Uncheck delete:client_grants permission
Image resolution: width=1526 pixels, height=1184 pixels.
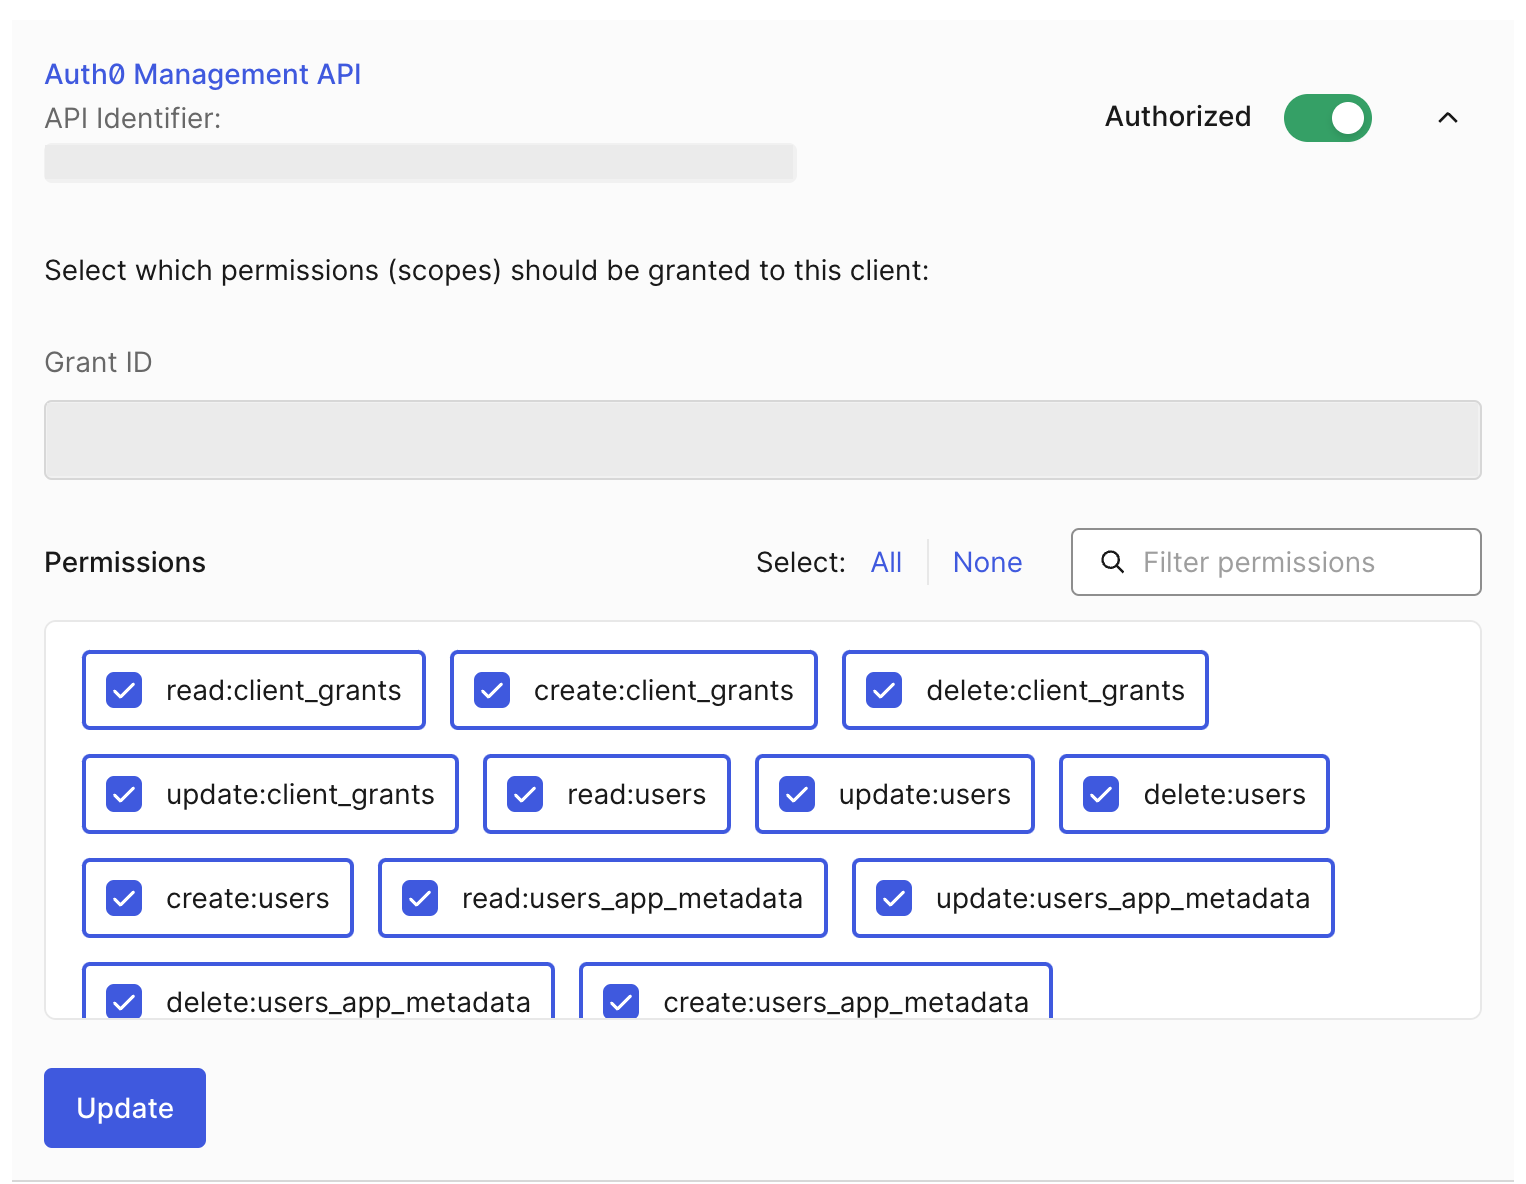[884, 690]
